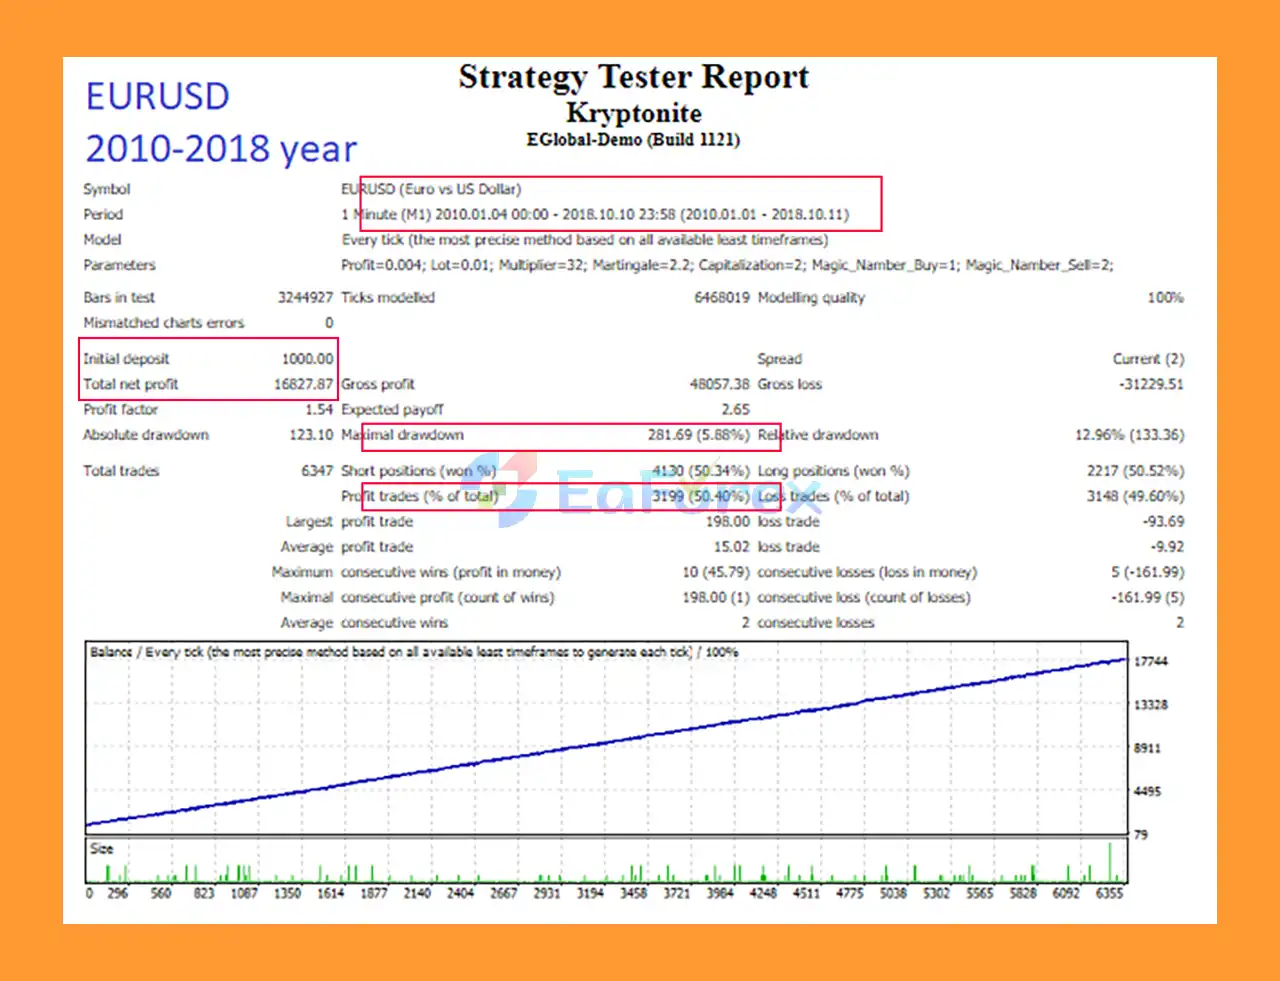The height and width of the screenshot is (981, 1280).
Task: Click the Total net profit value 16827.87
Action: coord(303,384)
